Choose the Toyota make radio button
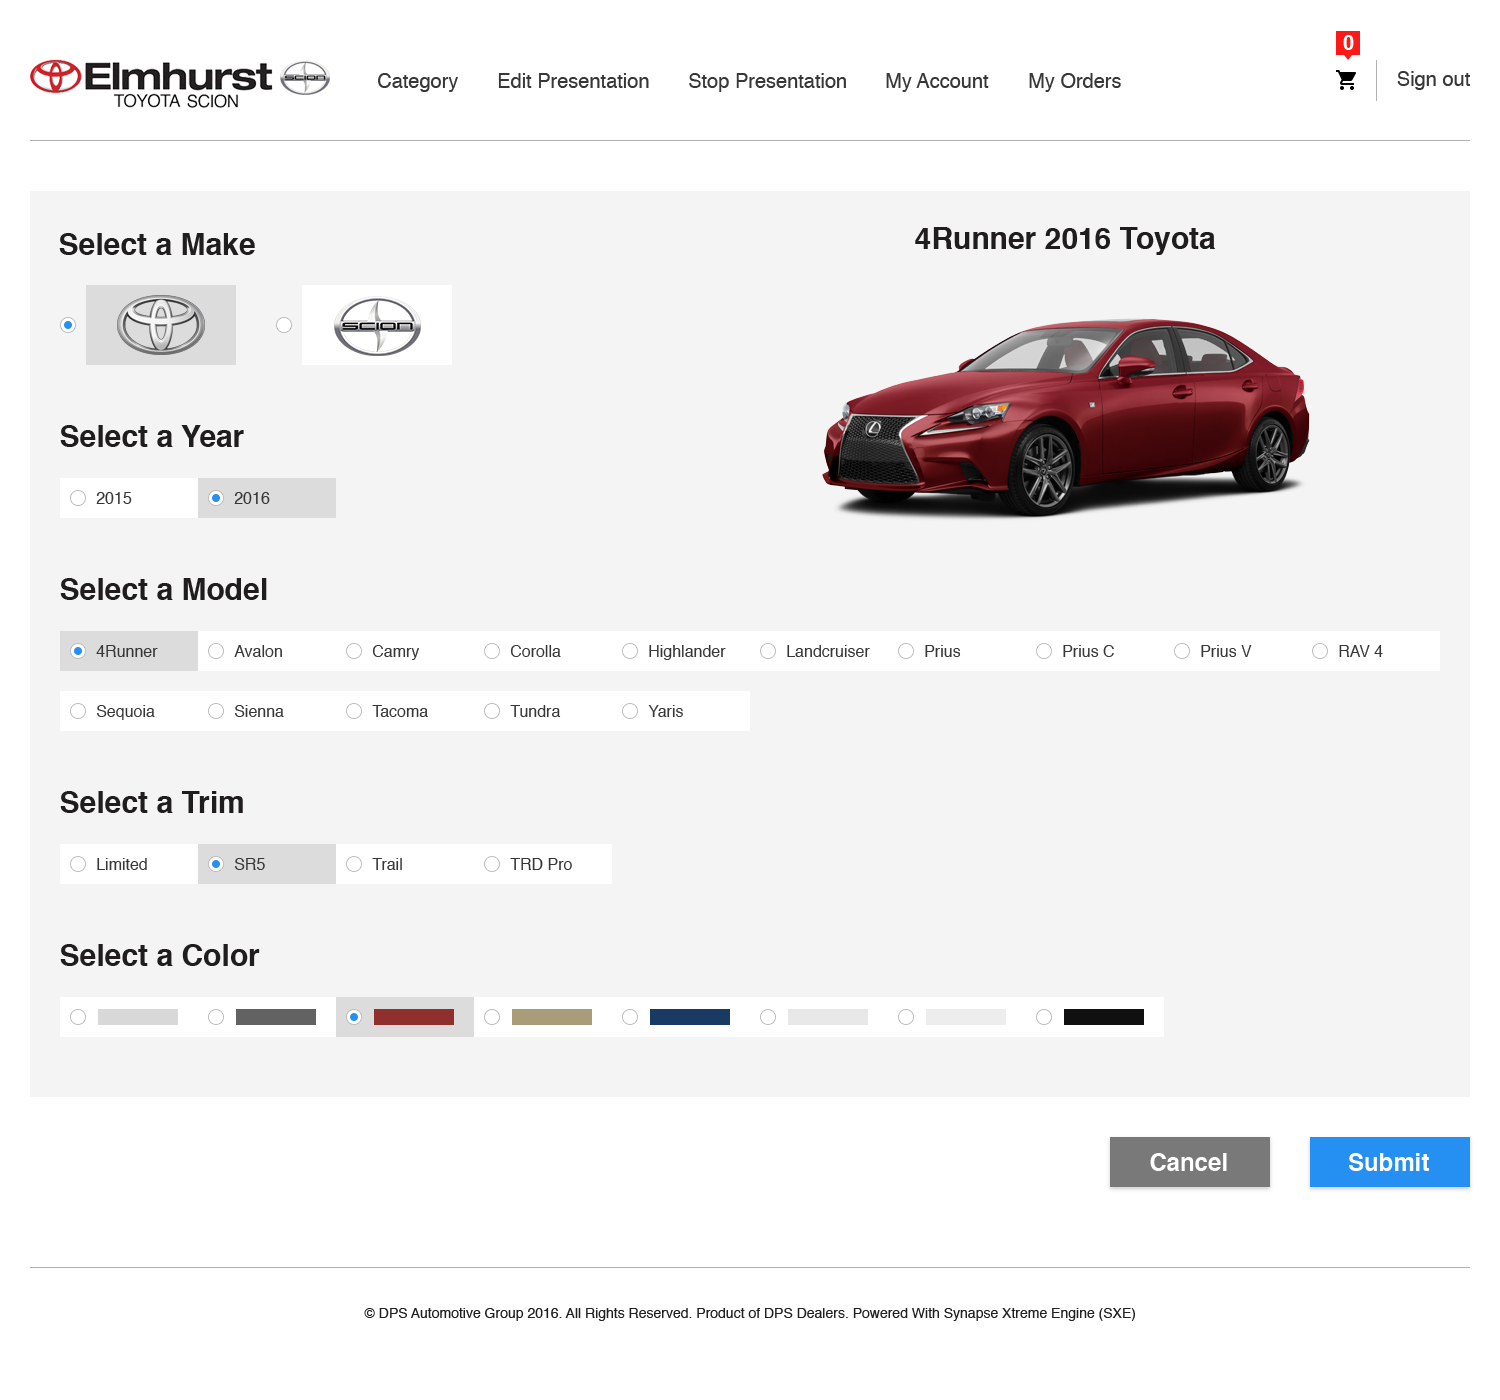 point(68,325)
